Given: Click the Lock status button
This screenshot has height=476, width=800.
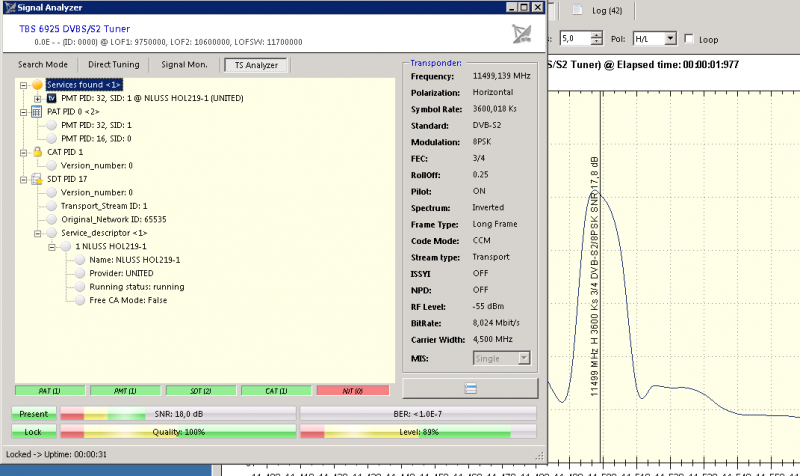Looking at the screenshot, I should point(34,431).
